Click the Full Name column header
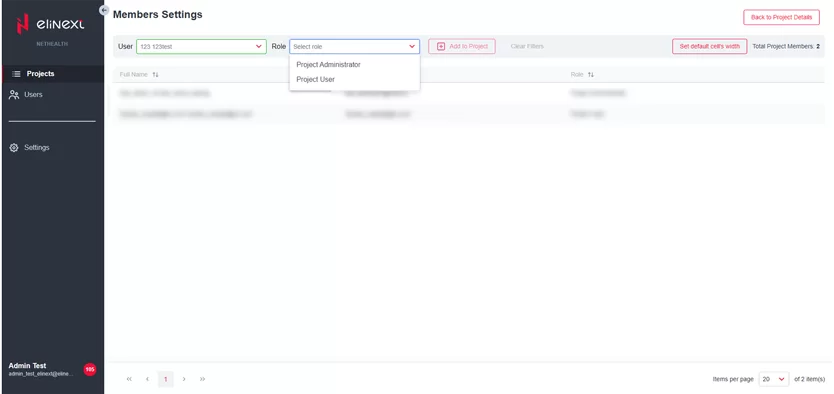This screenshot has height=394, width=834. click(134, 75)
